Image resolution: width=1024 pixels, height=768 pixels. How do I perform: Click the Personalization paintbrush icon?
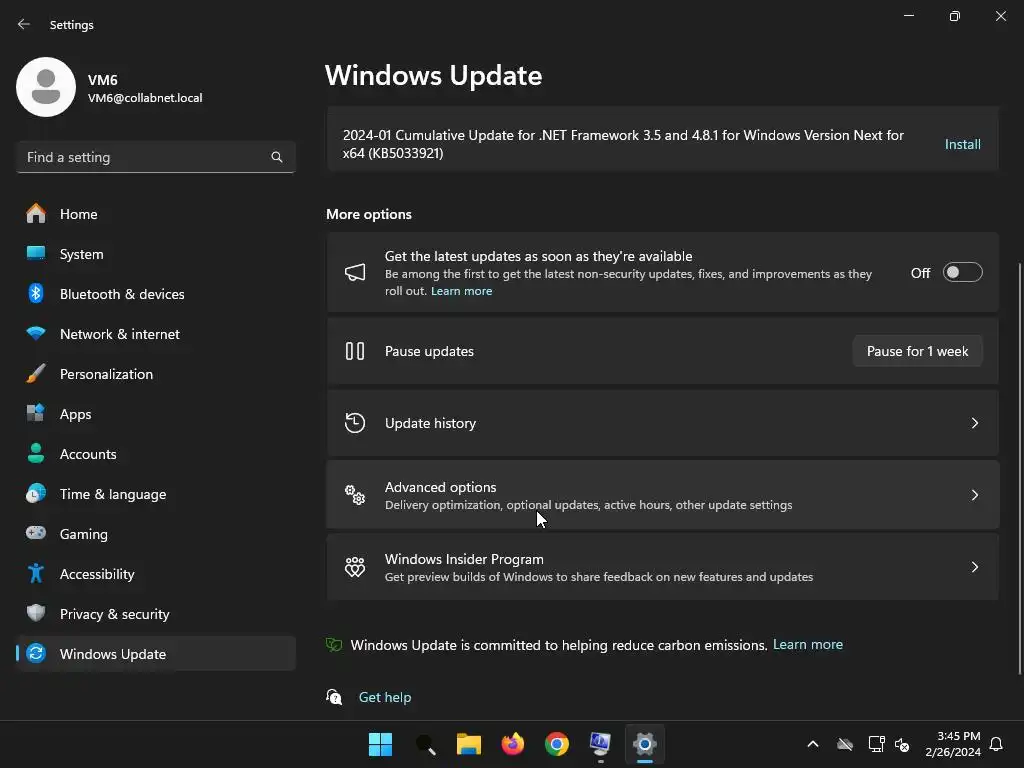tap(36, 374)
